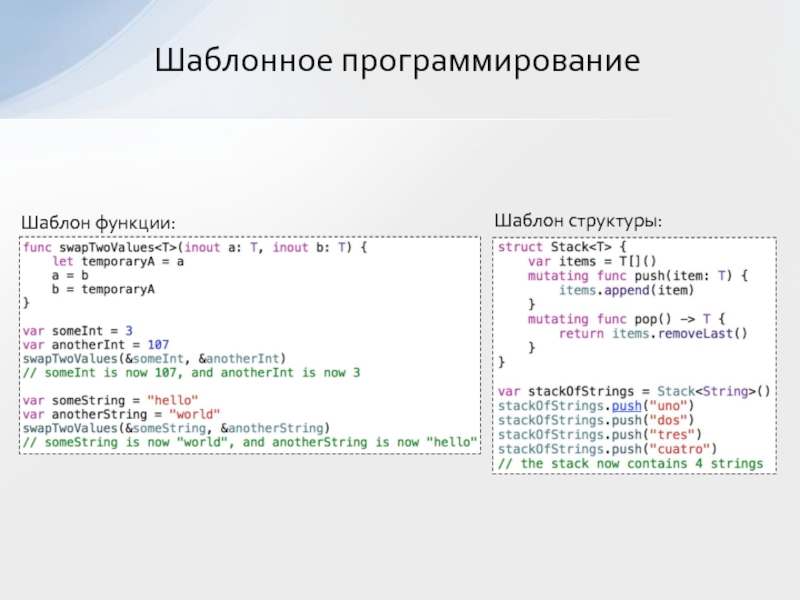Viewport: 800px width, 600px height.
Task: Click the line "let temporaryA = a"
Action: click(118, 262)
